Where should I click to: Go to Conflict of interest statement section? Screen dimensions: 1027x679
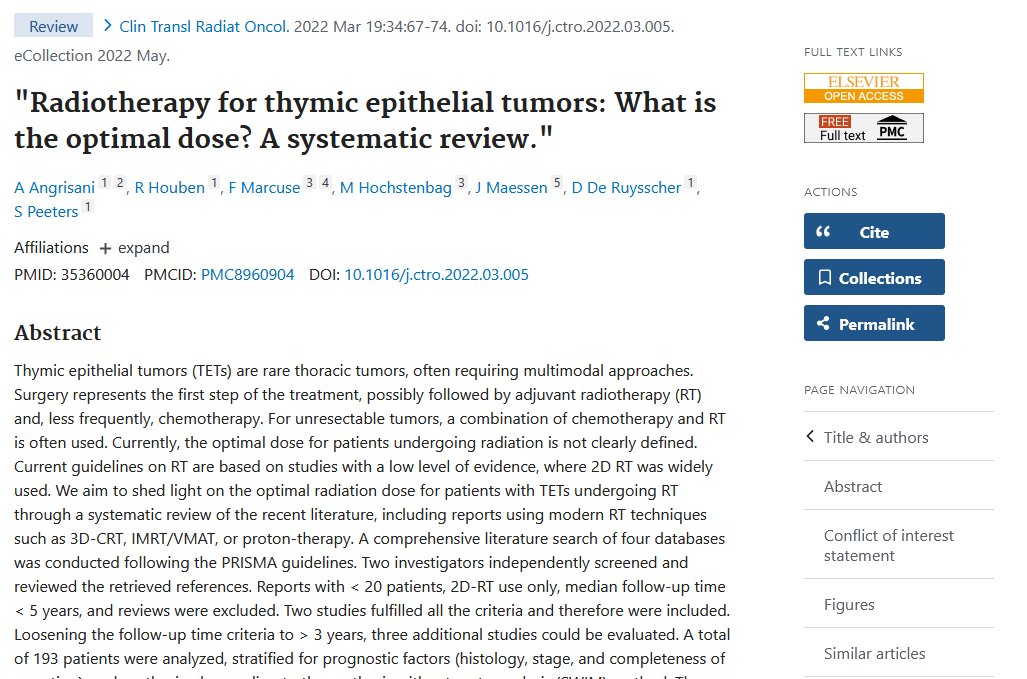(x=888, y=545)
